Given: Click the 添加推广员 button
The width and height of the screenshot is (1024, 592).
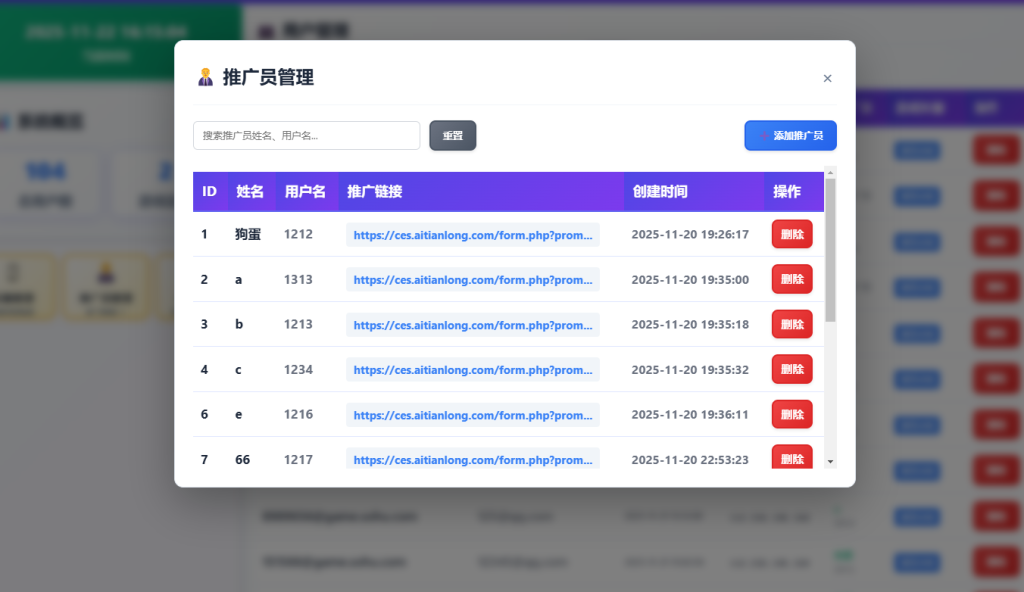Looking at the screenshot, I should 790,135.
